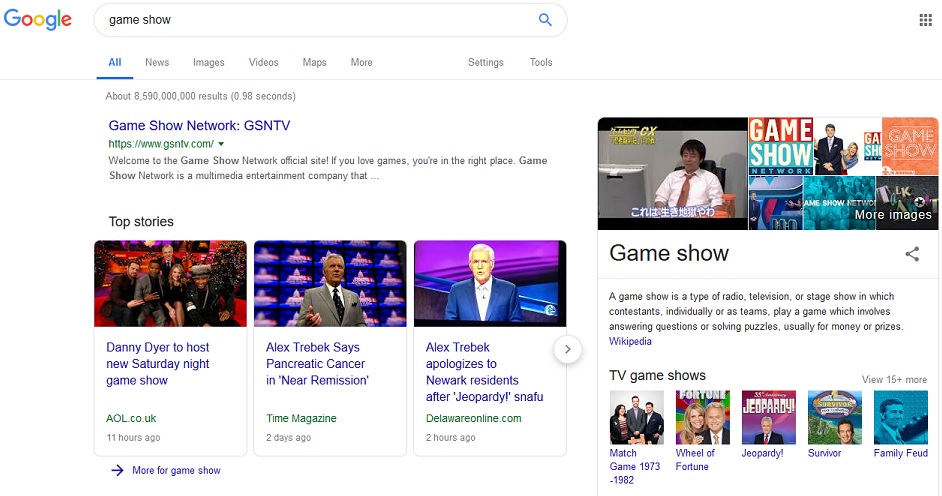Click the blue search magnifier icon

[545, 19]
